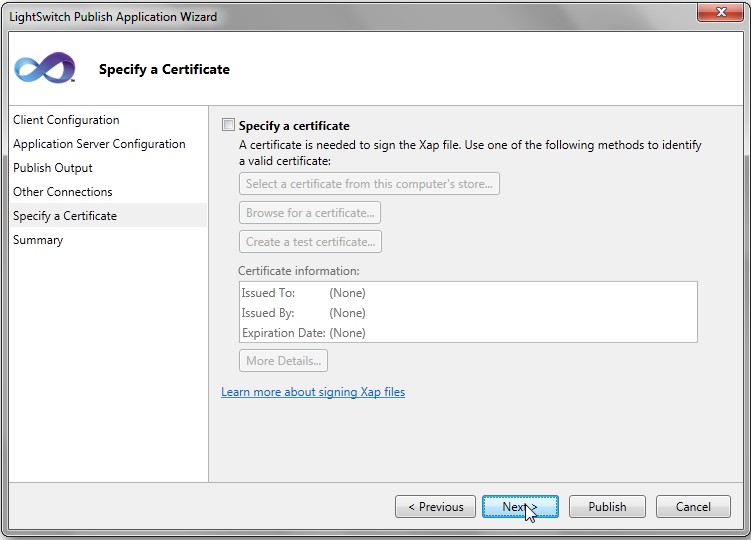Click Create a test certificate button
The height and width of the screenshot is (540, 751).
(x=310, y=242)
